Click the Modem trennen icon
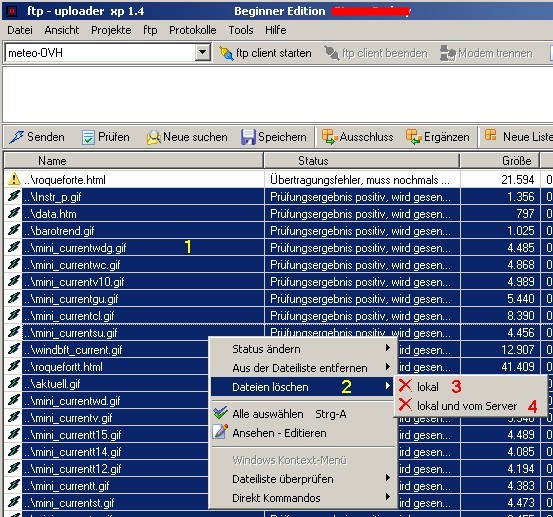553x517 pixels. click(x=448, y=53)
